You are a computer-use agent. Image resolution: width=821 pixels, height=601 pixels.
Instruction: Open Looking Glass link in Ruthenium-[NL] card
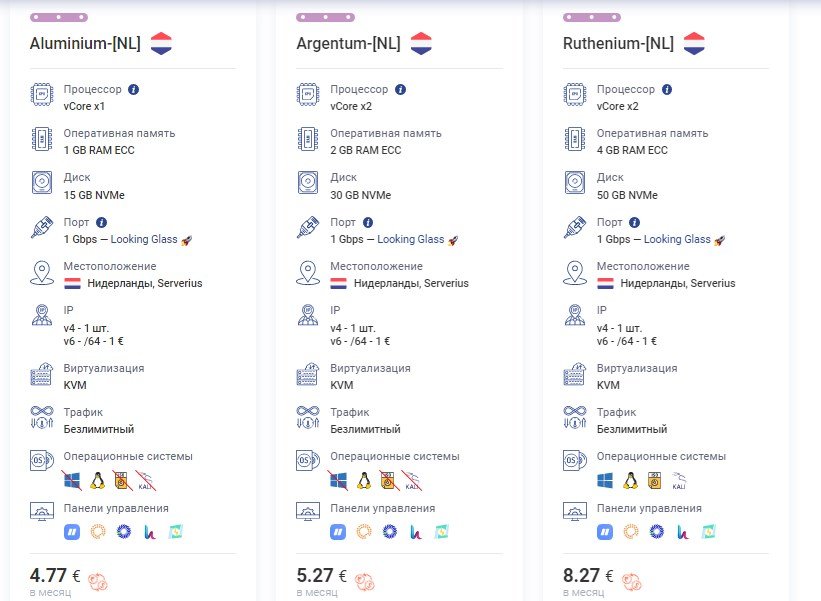[x=677, y=239]
